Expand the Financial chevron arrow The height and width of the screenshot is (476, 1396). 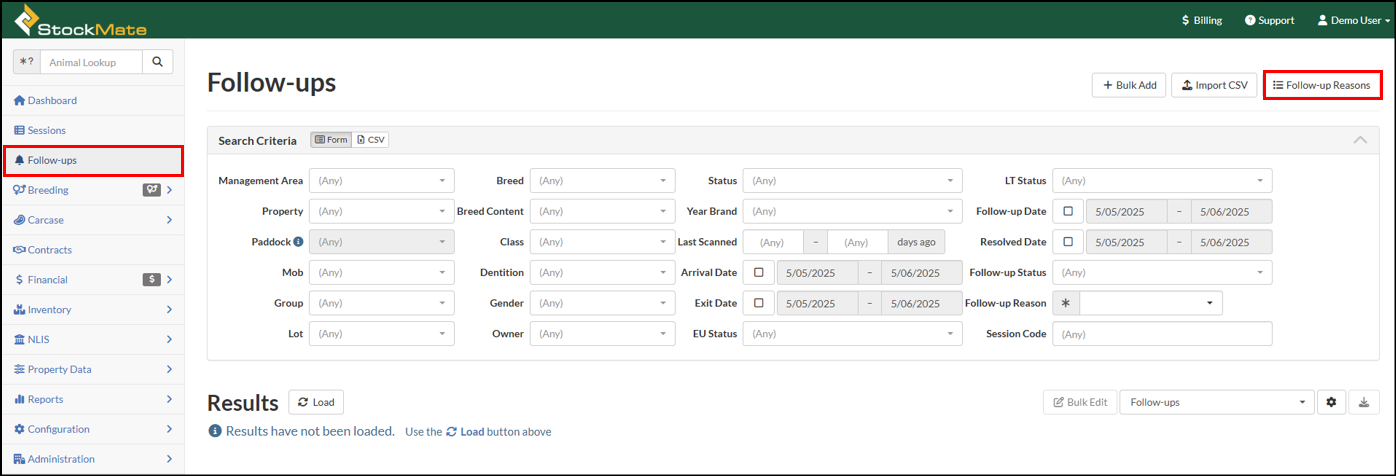point(170,280)
